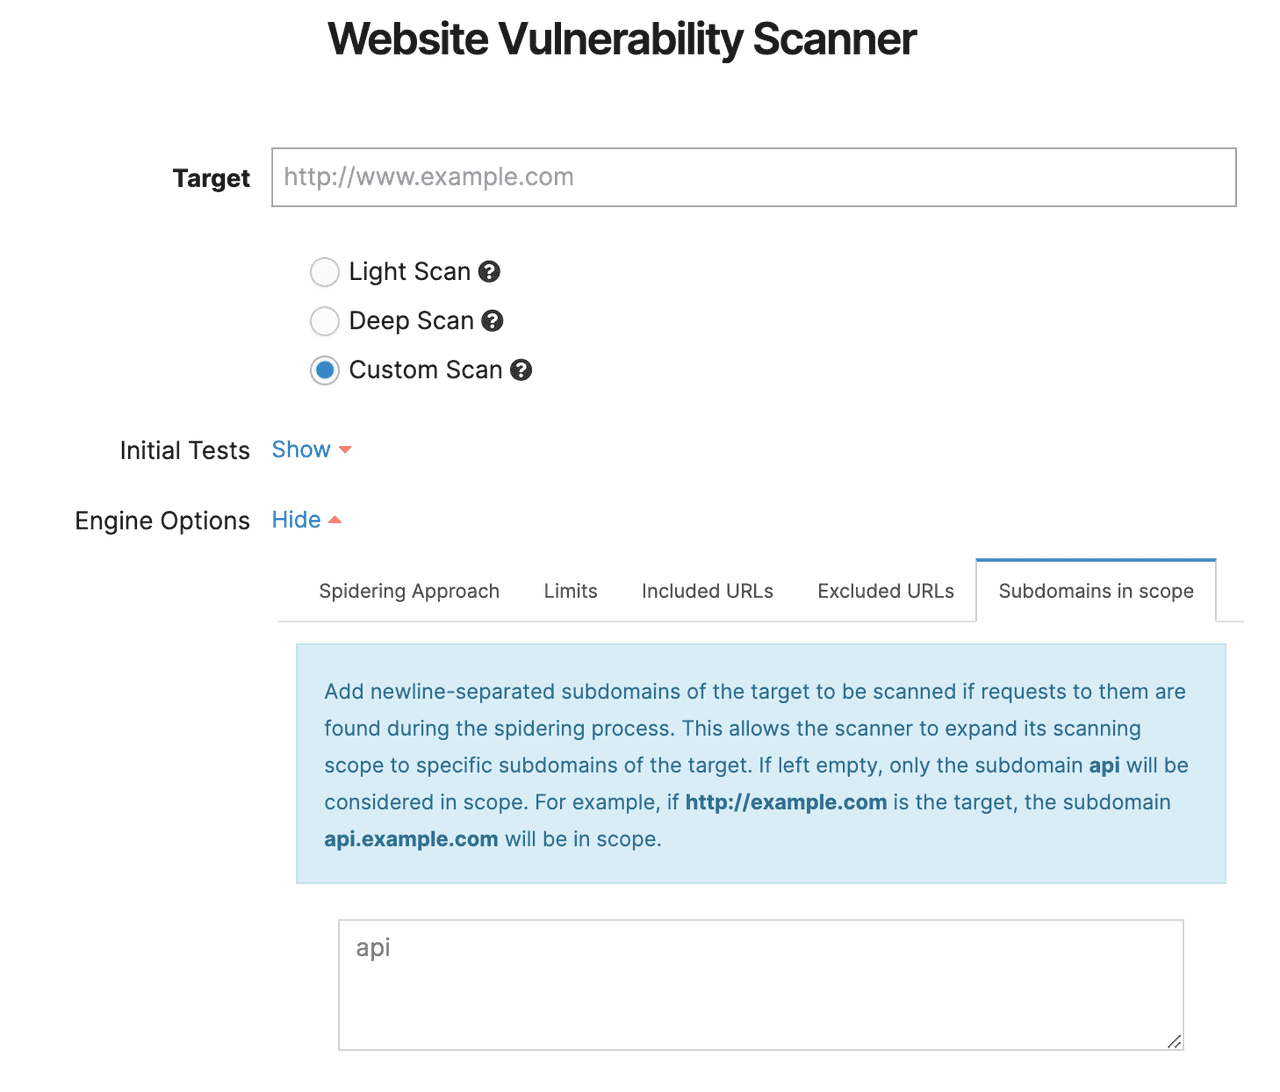Image resolution: width=1280 pixels, height=1092 pixels.
Task: Click the Hide link for Engine Options
Action: [x=295, y=519]
